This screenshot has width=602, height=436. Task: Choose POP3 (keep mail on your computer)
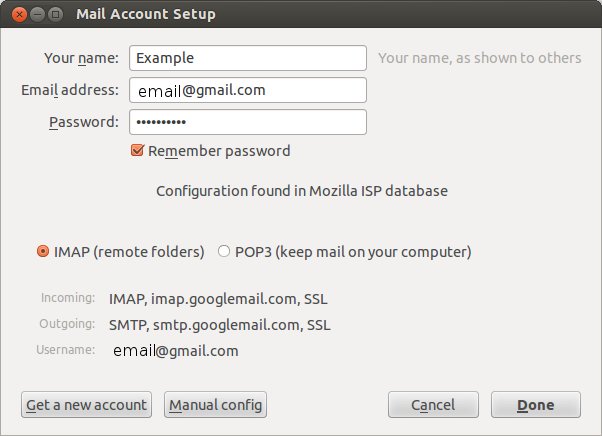[x=224, y=252]
